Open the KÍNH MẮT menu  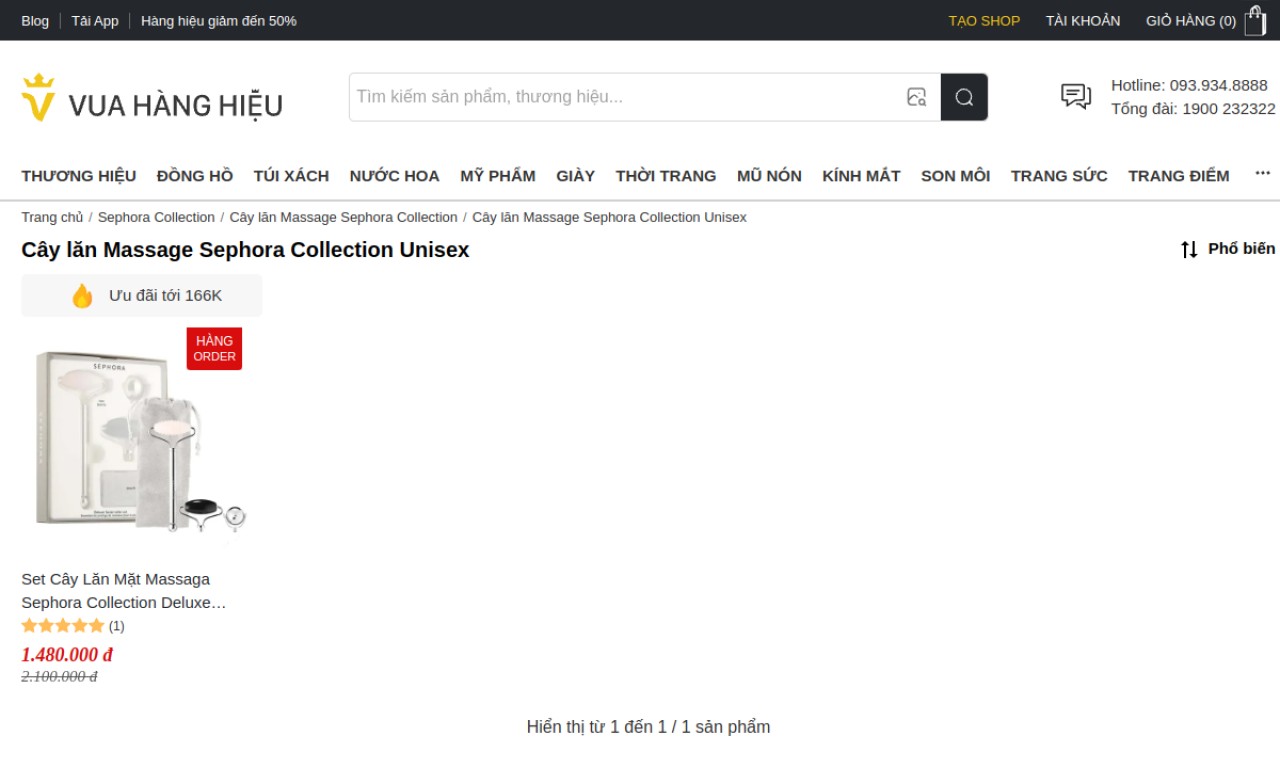(x=861, y=176)
